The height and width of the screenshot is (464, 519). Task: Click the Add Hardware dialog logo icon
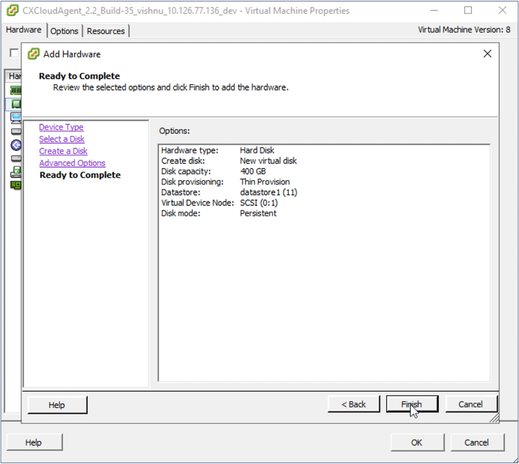pyautogui.click(x=33, y=54)
